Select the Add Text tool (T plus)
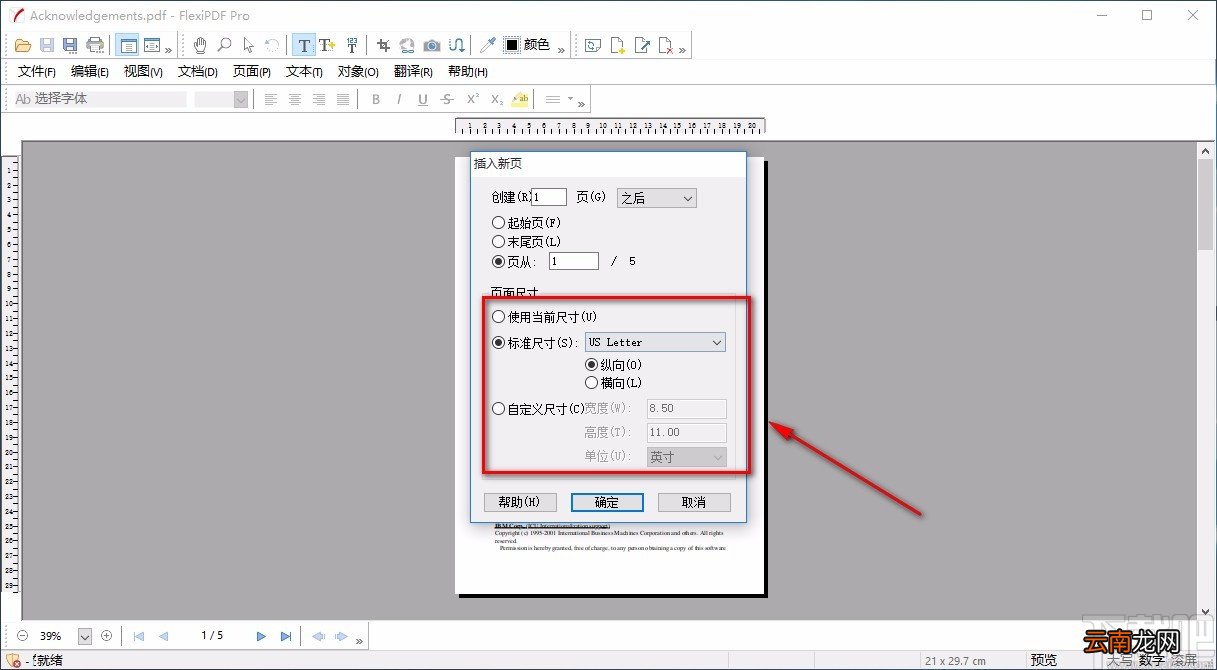 point(327,45)
